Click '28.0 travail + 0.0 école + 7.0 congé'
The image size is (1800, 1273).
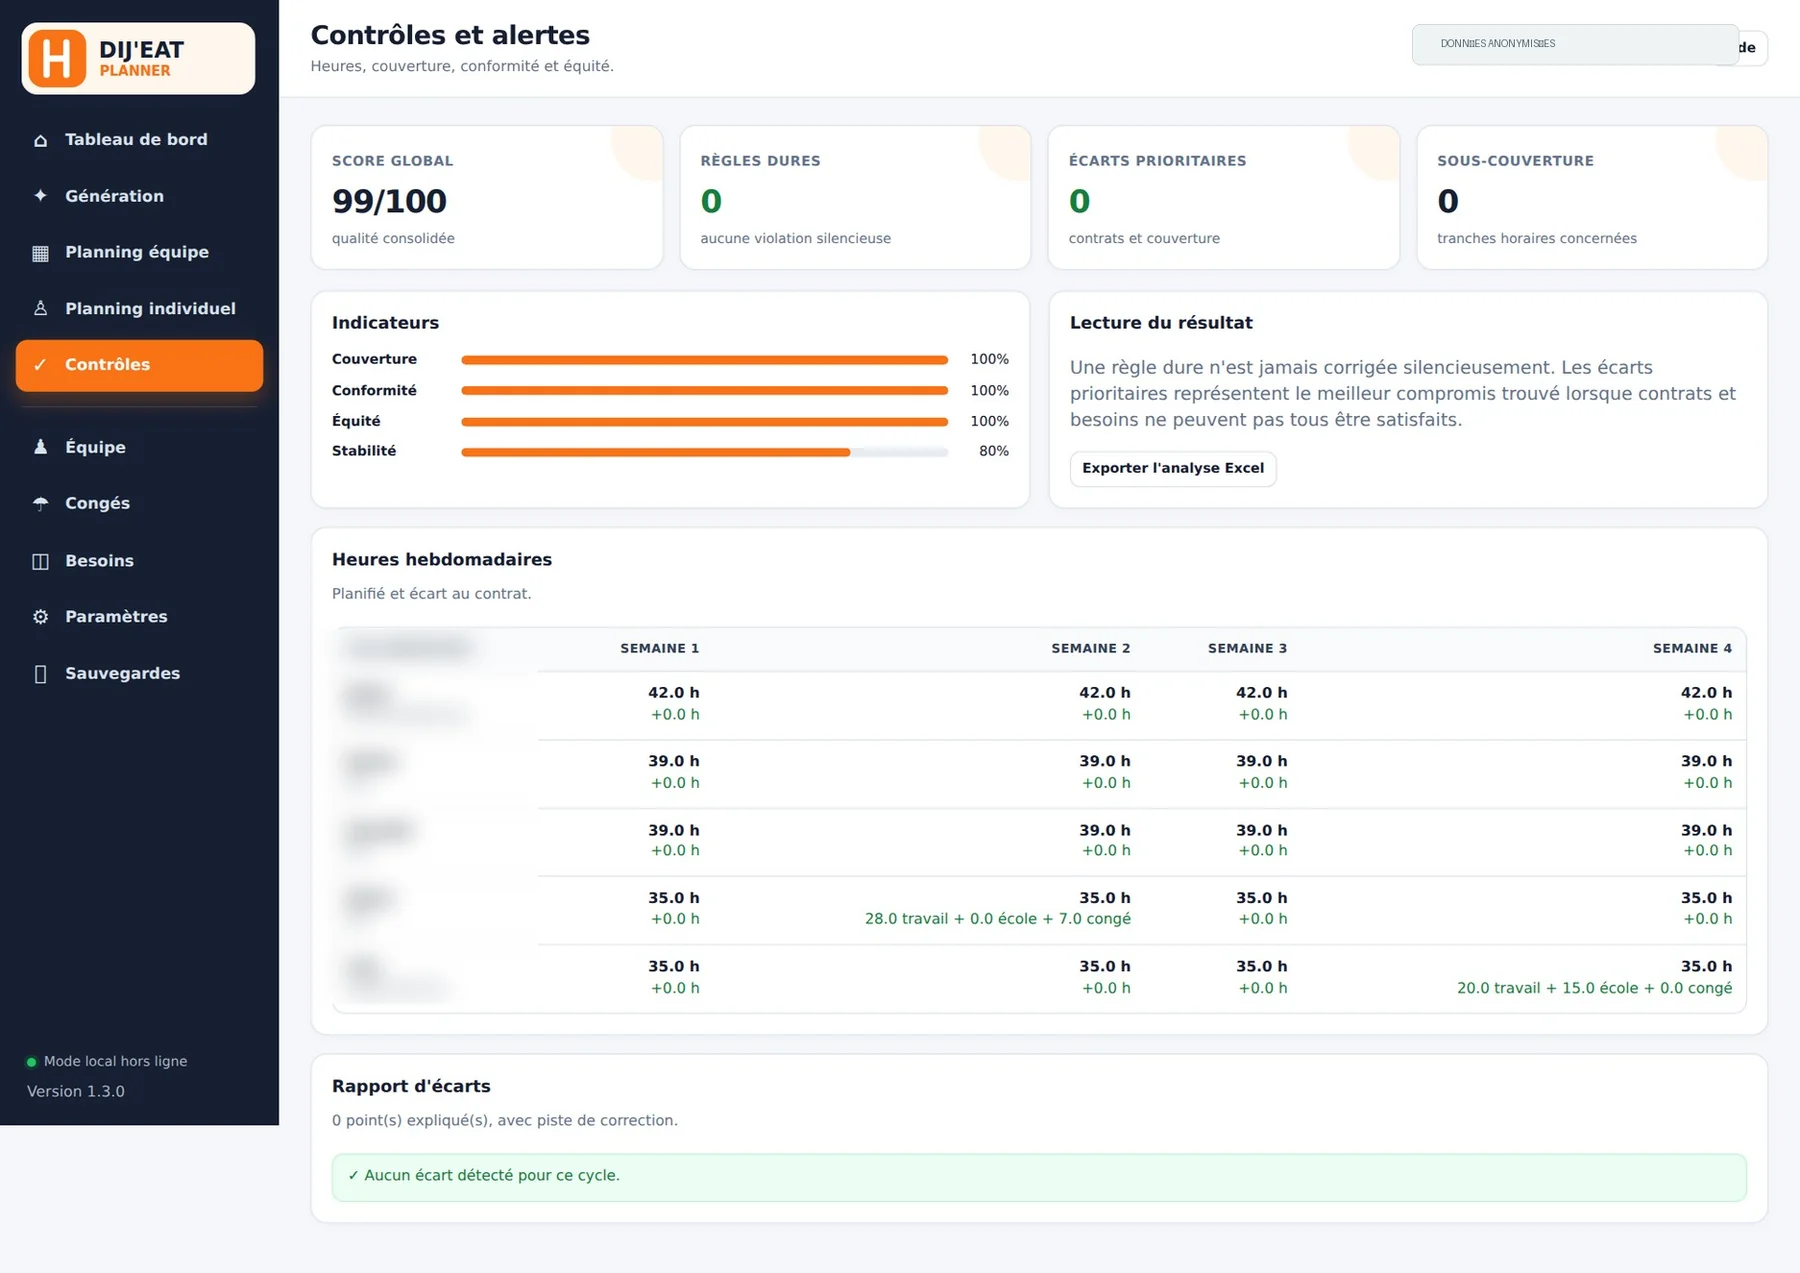coord(998,919)
